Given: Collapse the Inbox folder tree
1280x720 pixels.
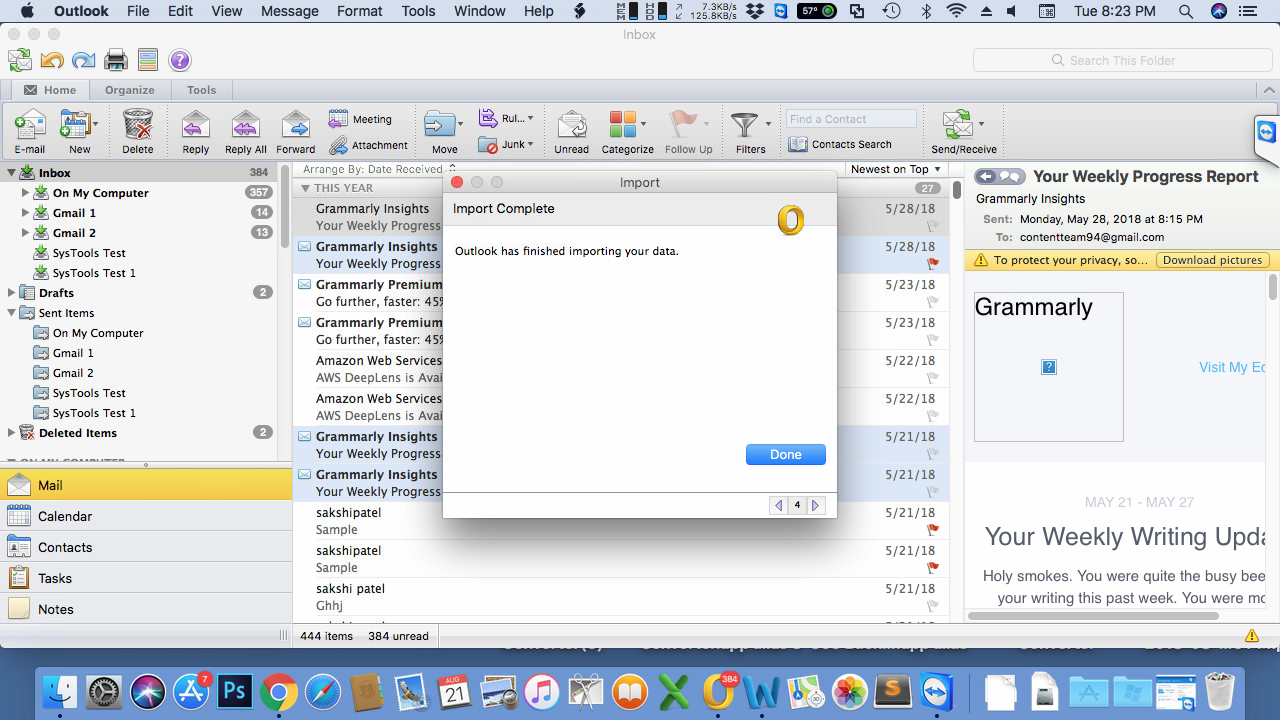Looking at the screenshot, I should [x=11, y=173].
